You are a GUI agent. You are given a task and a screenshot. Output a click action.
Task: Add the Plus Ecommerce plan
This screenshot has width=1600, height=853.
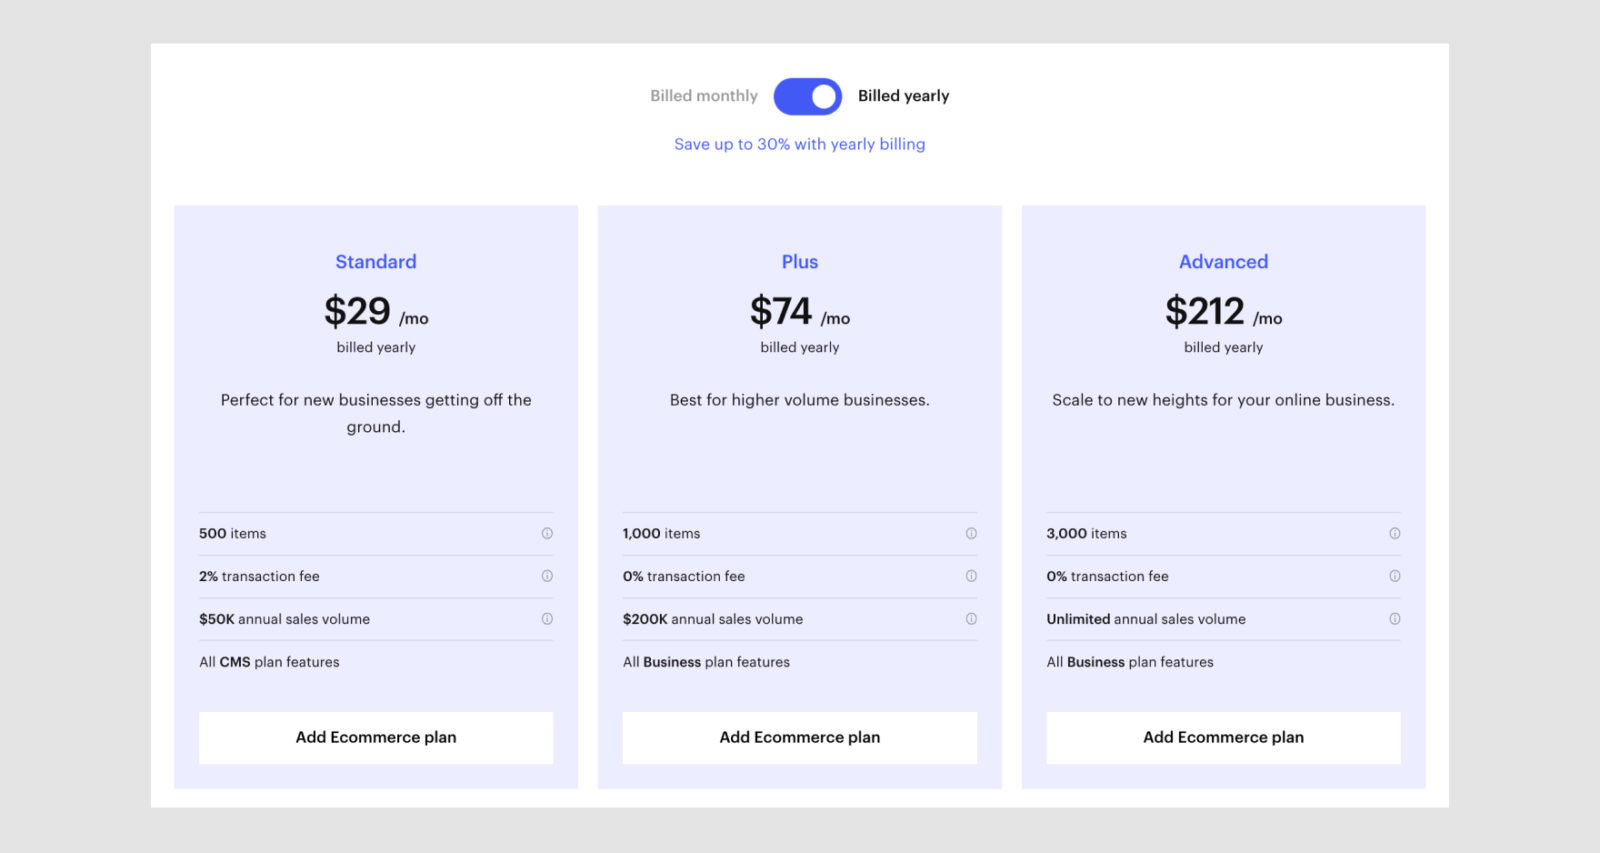point(799,737)
